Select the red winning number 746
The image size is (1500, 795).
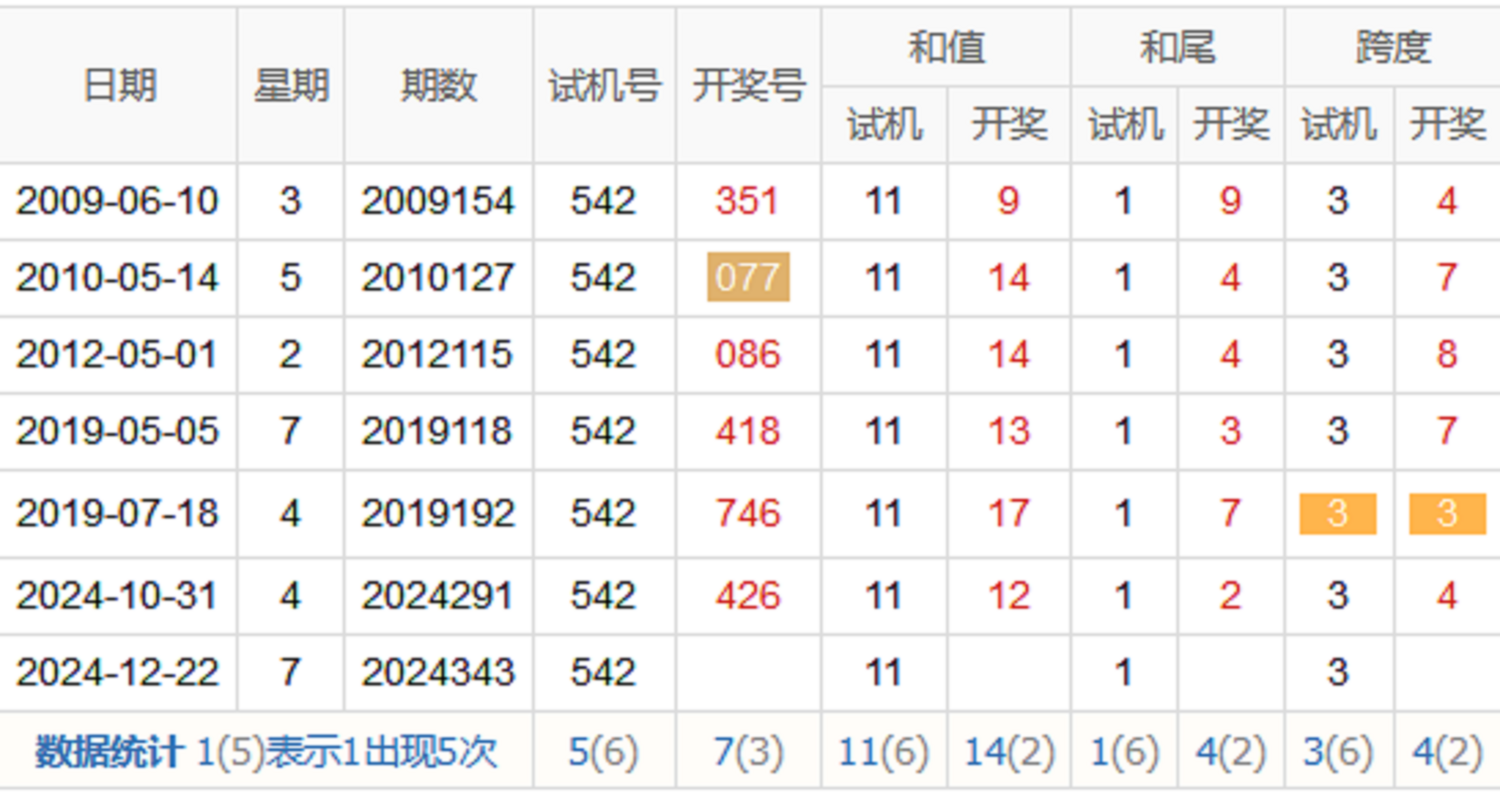748,514
